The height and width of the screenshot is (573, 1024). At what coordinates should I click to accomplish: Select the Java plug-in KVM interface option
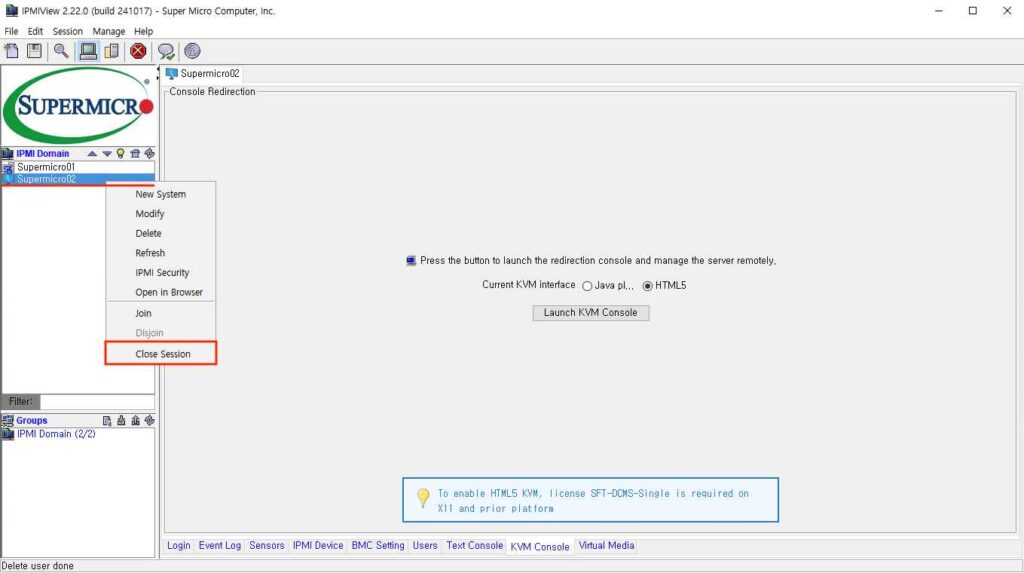(x=587, y=286)
